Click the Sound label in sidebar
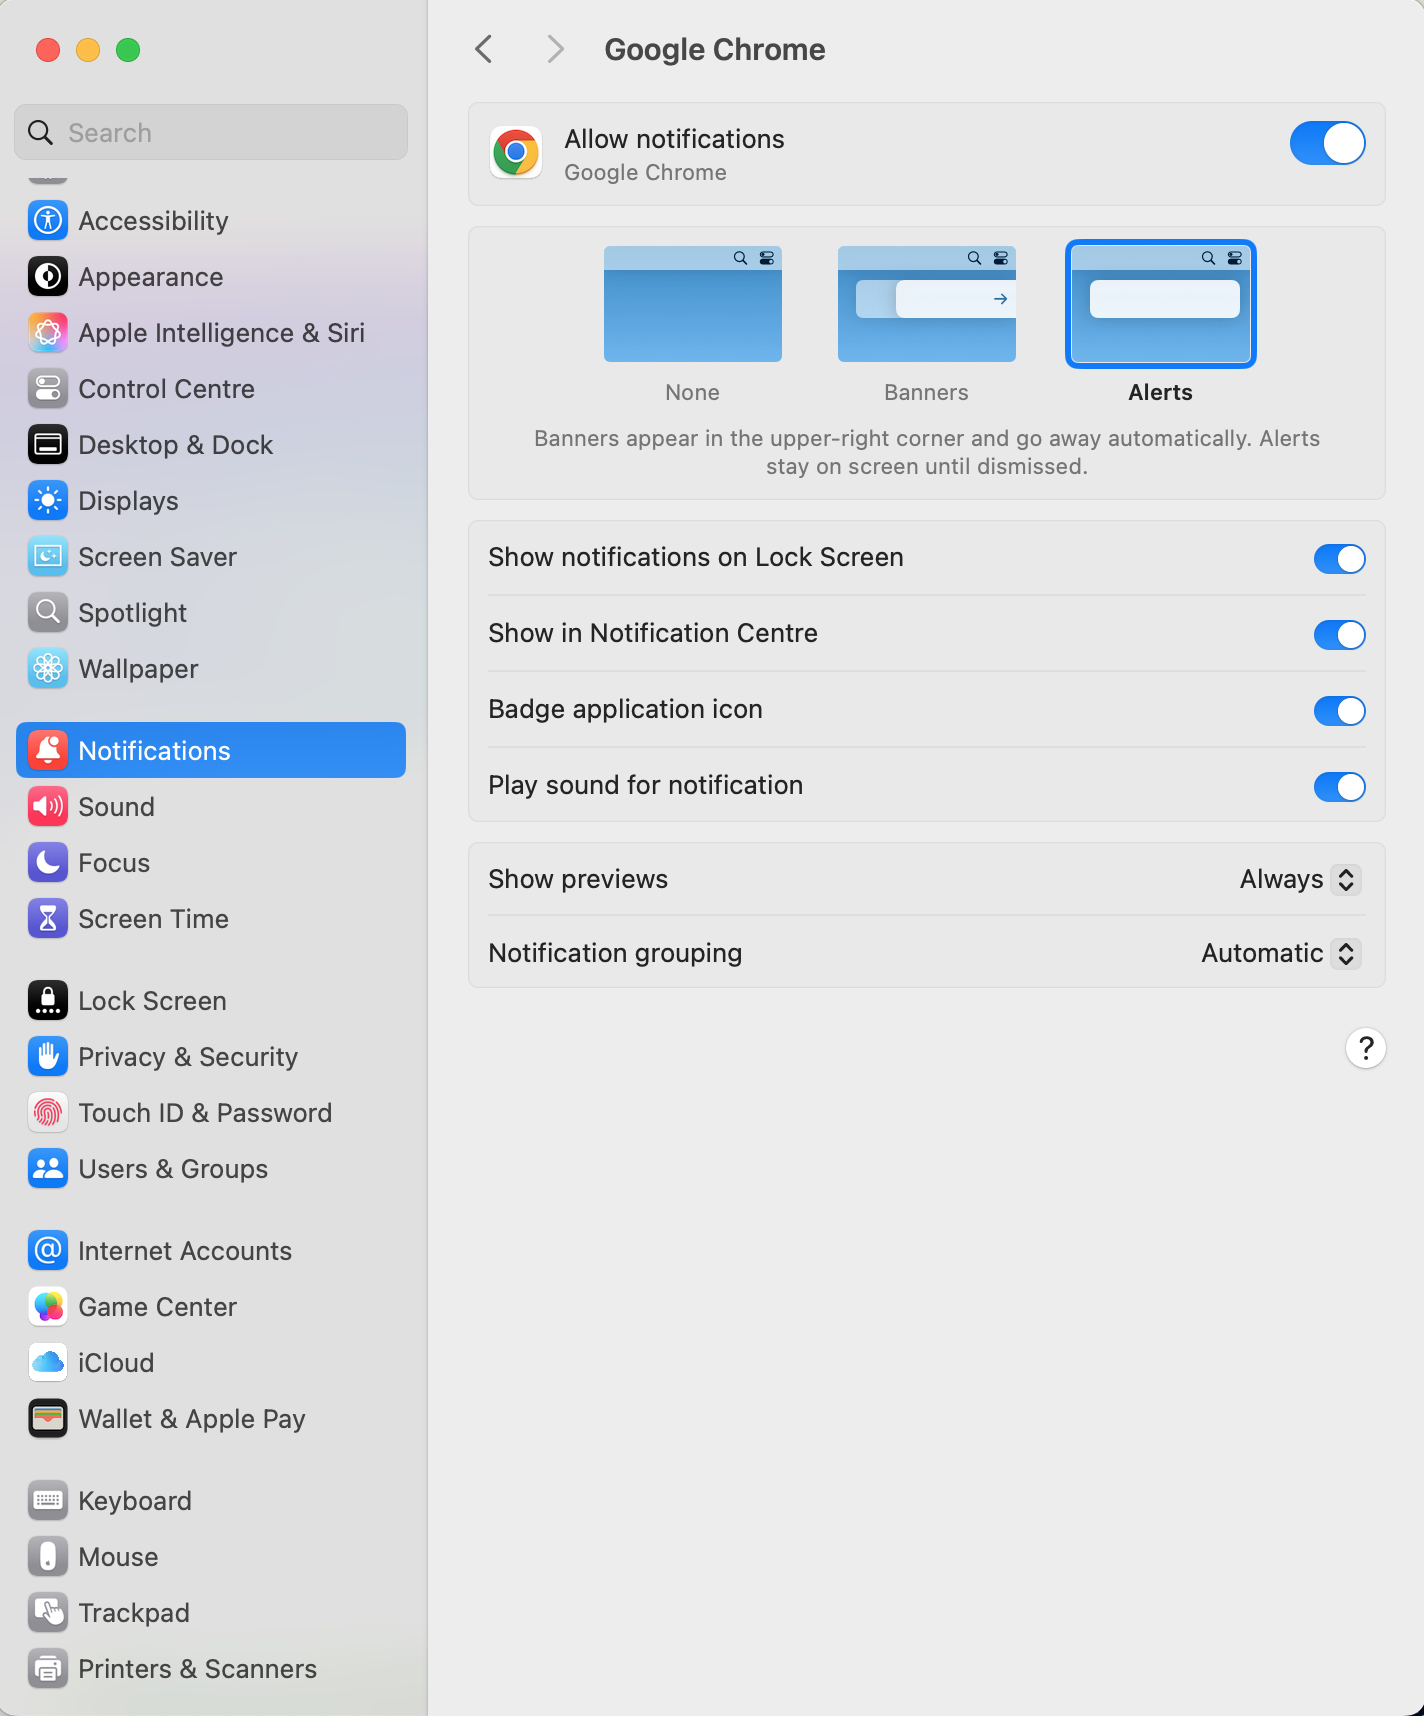The image size is (1424, 1716). (x=116, y=807)
